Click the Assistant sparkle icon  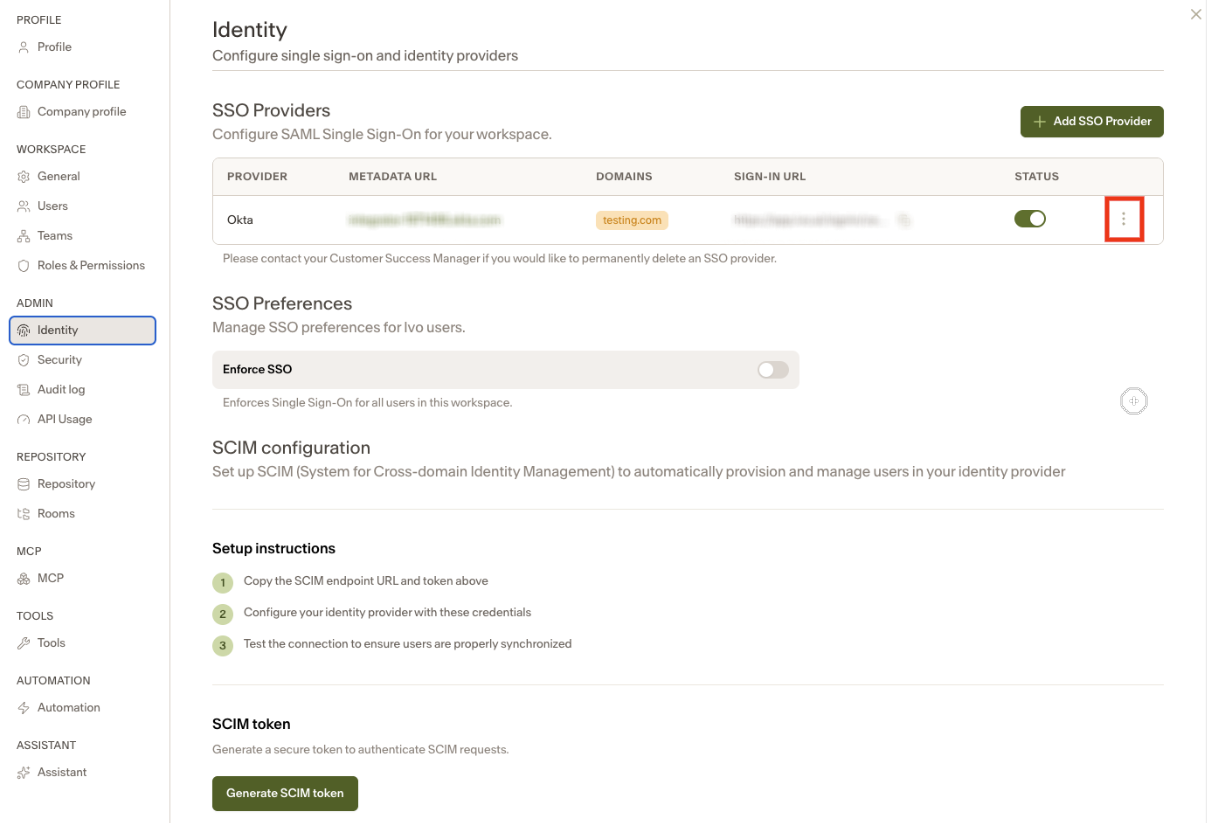[x=24, y=772]
